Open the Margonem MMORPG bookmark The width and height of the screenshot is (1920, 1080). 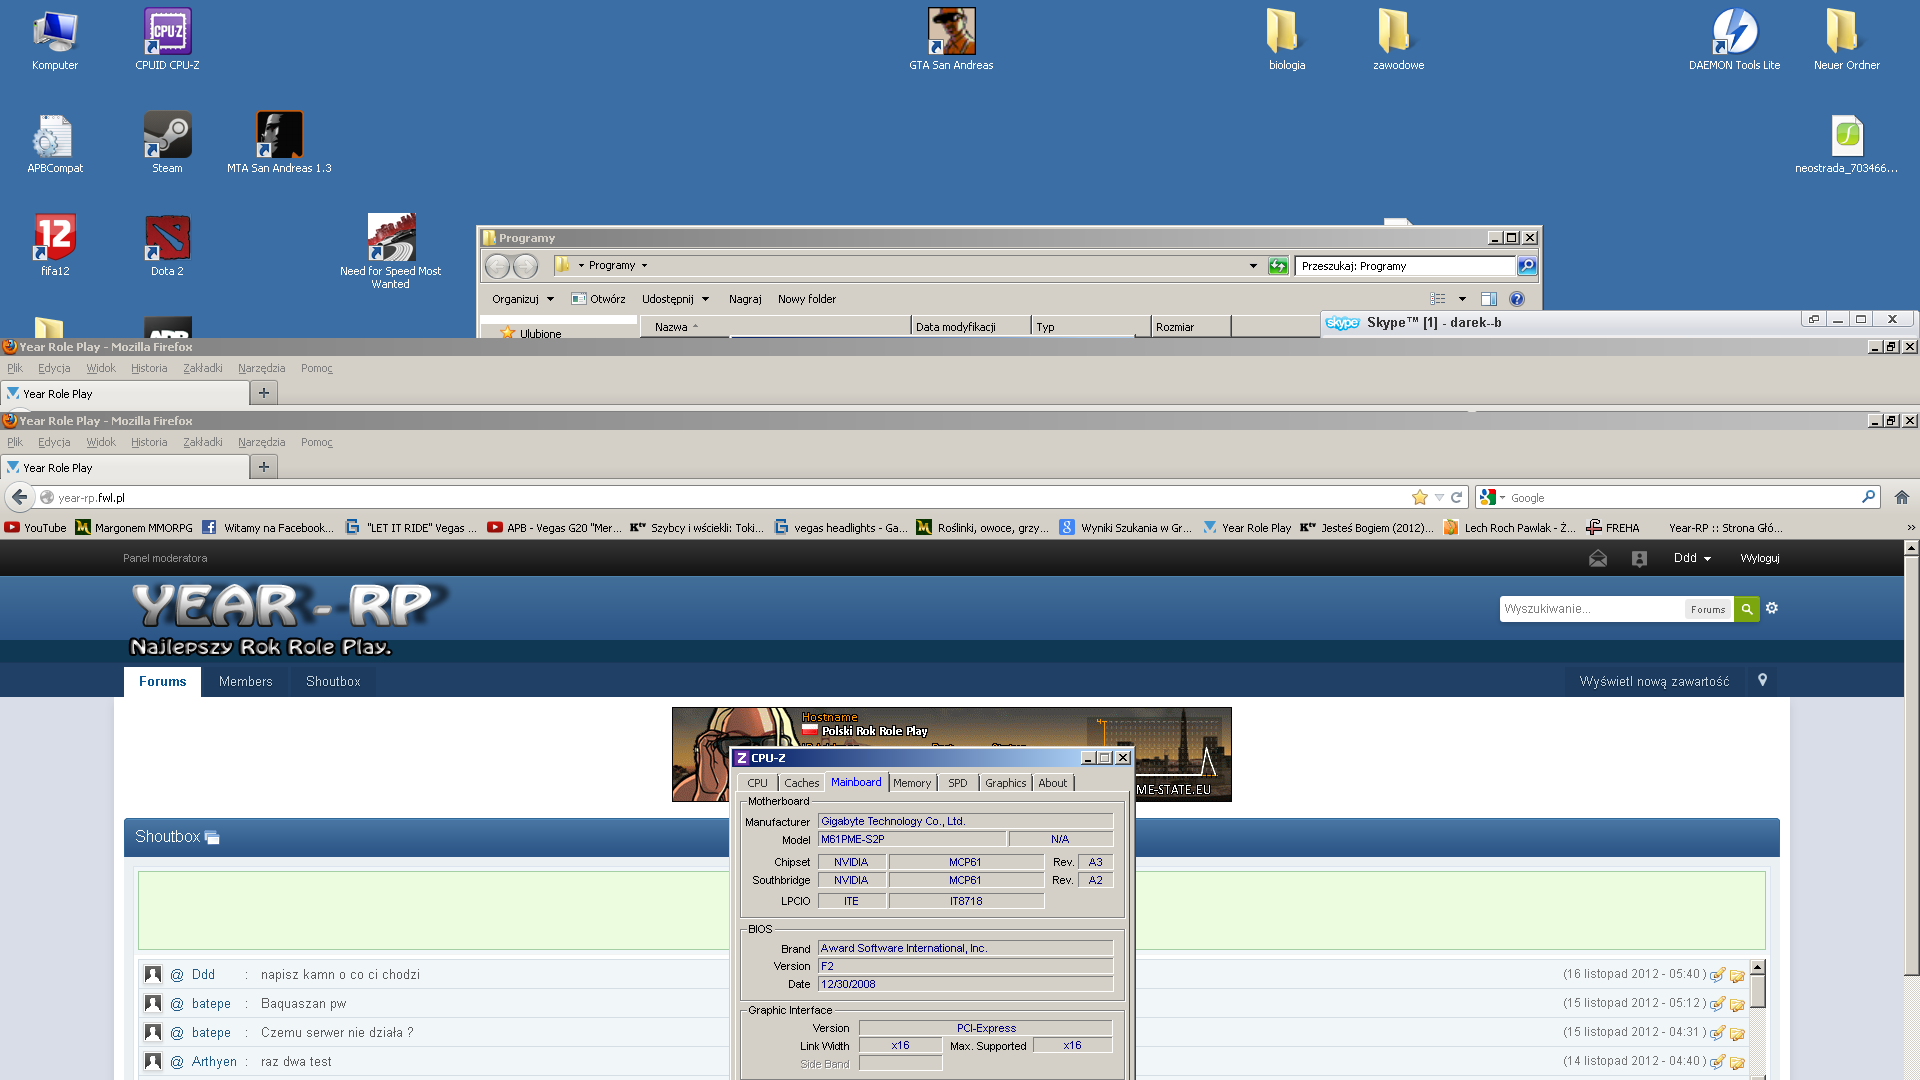click(134, 528)
